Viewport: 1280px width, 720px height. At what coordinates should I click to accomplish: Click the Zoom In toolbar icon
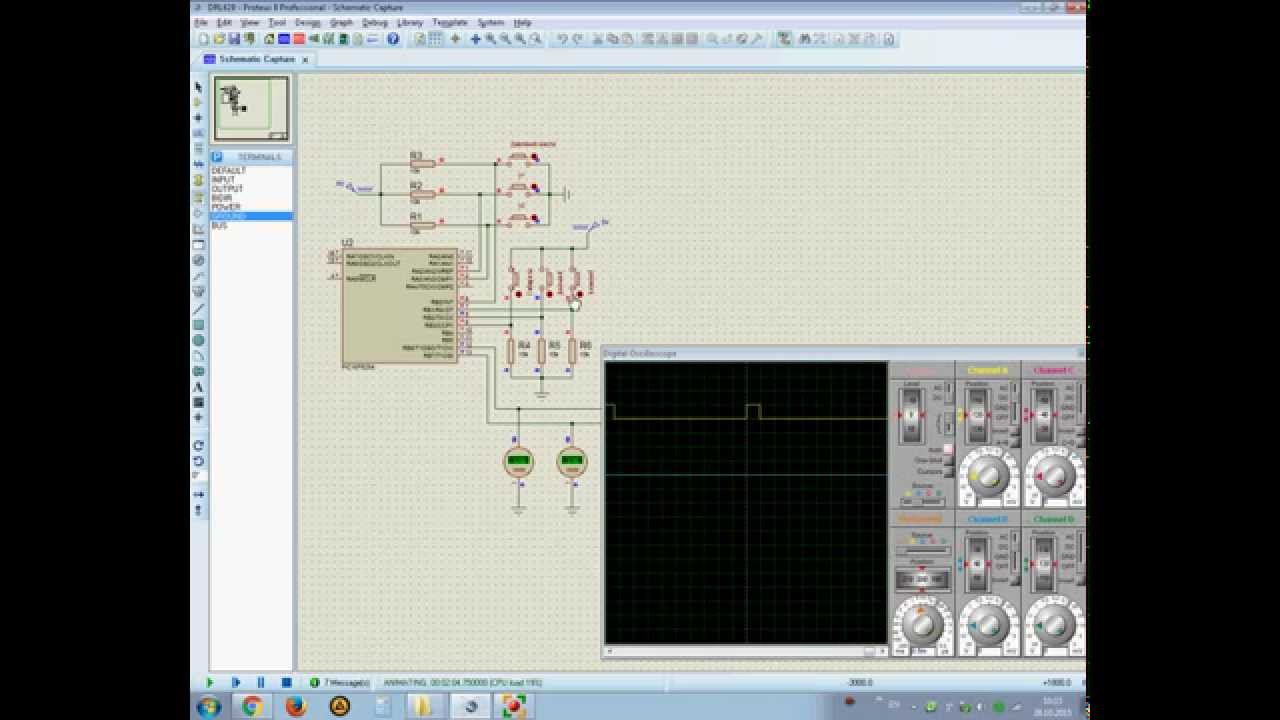(491, 39)
